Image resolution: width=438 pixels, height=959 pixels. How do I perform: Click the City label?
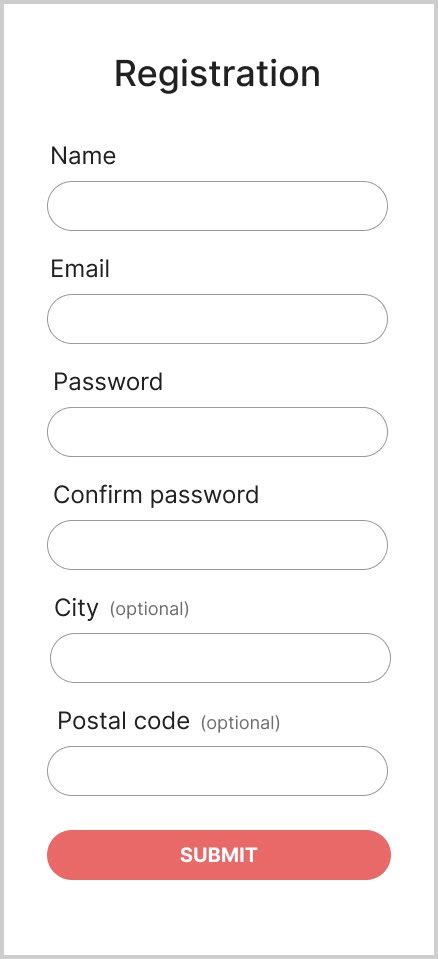(x=76, y=609)
